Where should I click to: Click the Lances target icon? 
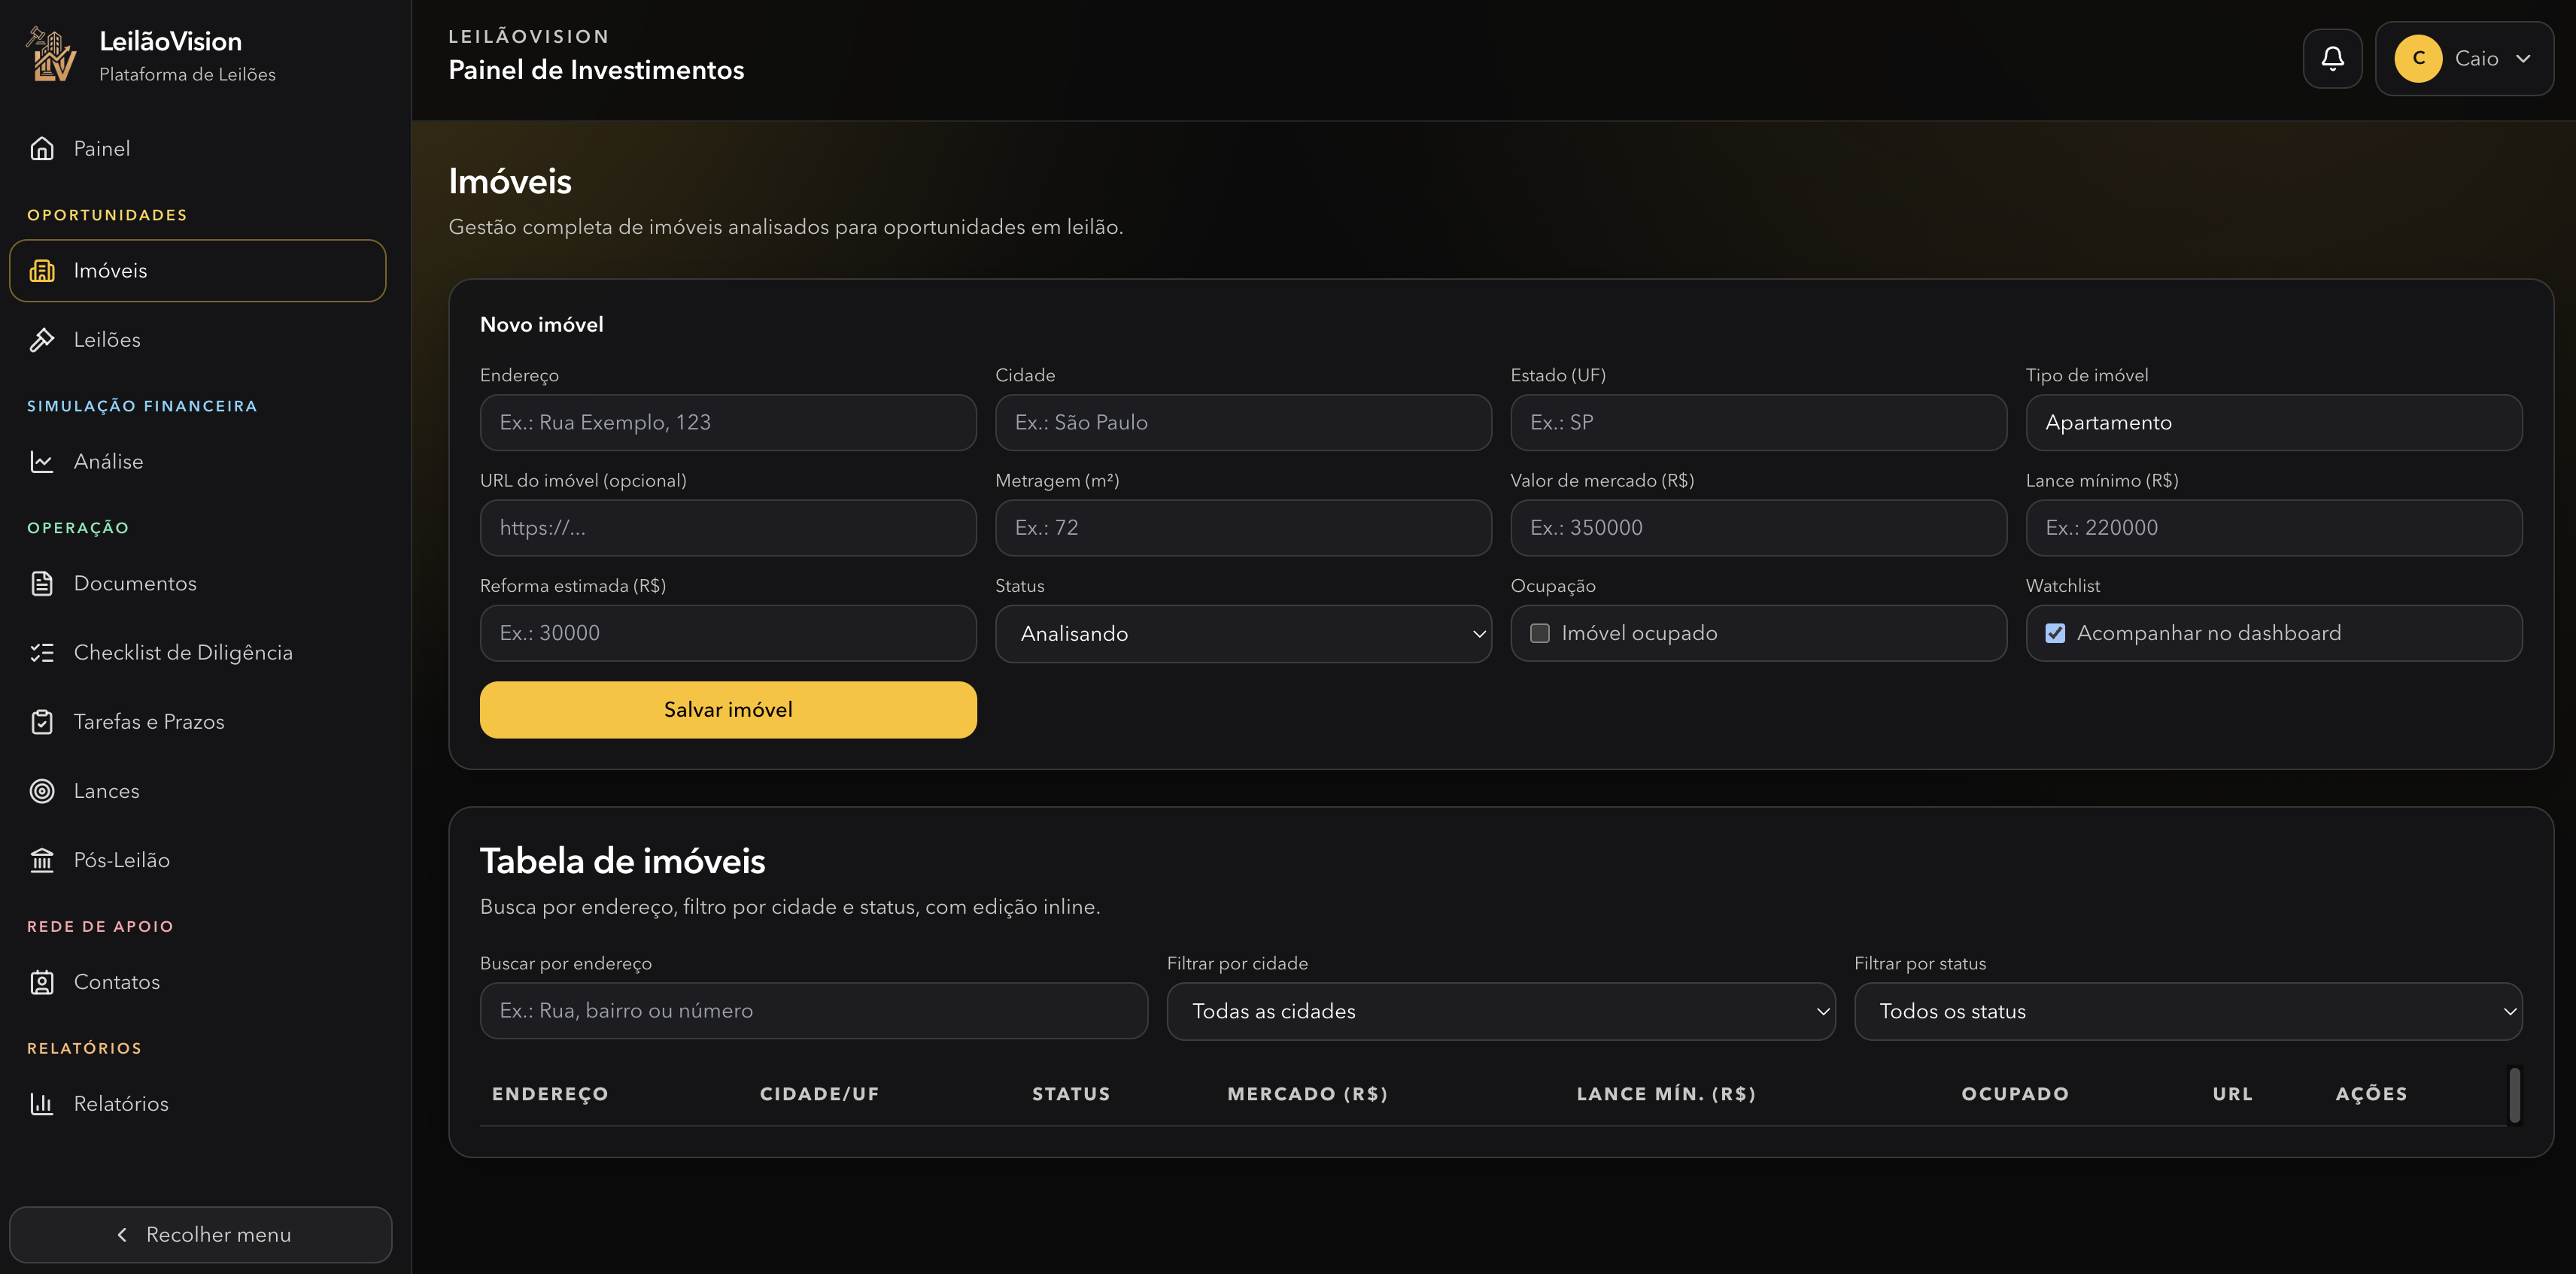pyautogui.click(x=42, y=791)
